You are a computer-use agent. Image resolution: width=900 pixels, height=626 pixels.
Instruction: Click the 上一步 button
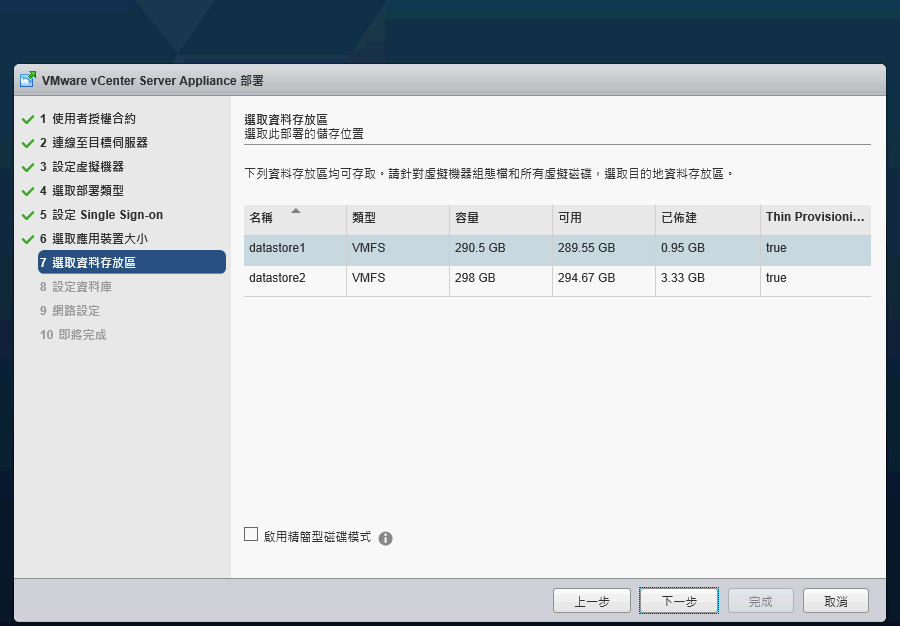pos(592,601)
